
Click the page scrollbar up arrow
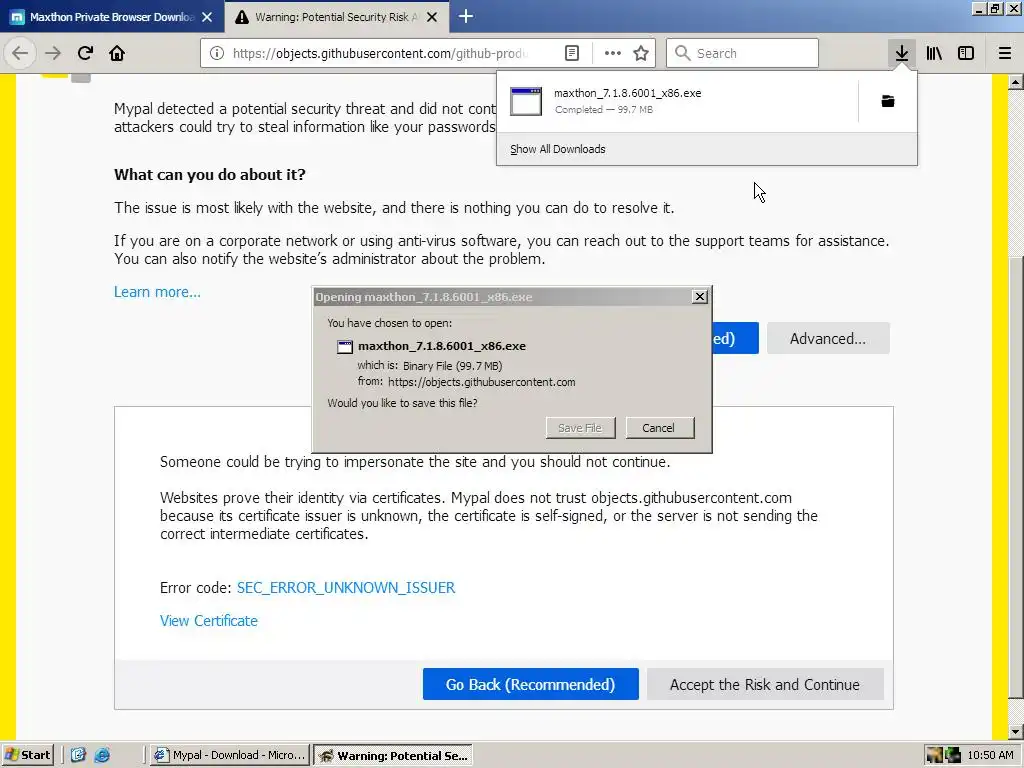[1015, 82]
